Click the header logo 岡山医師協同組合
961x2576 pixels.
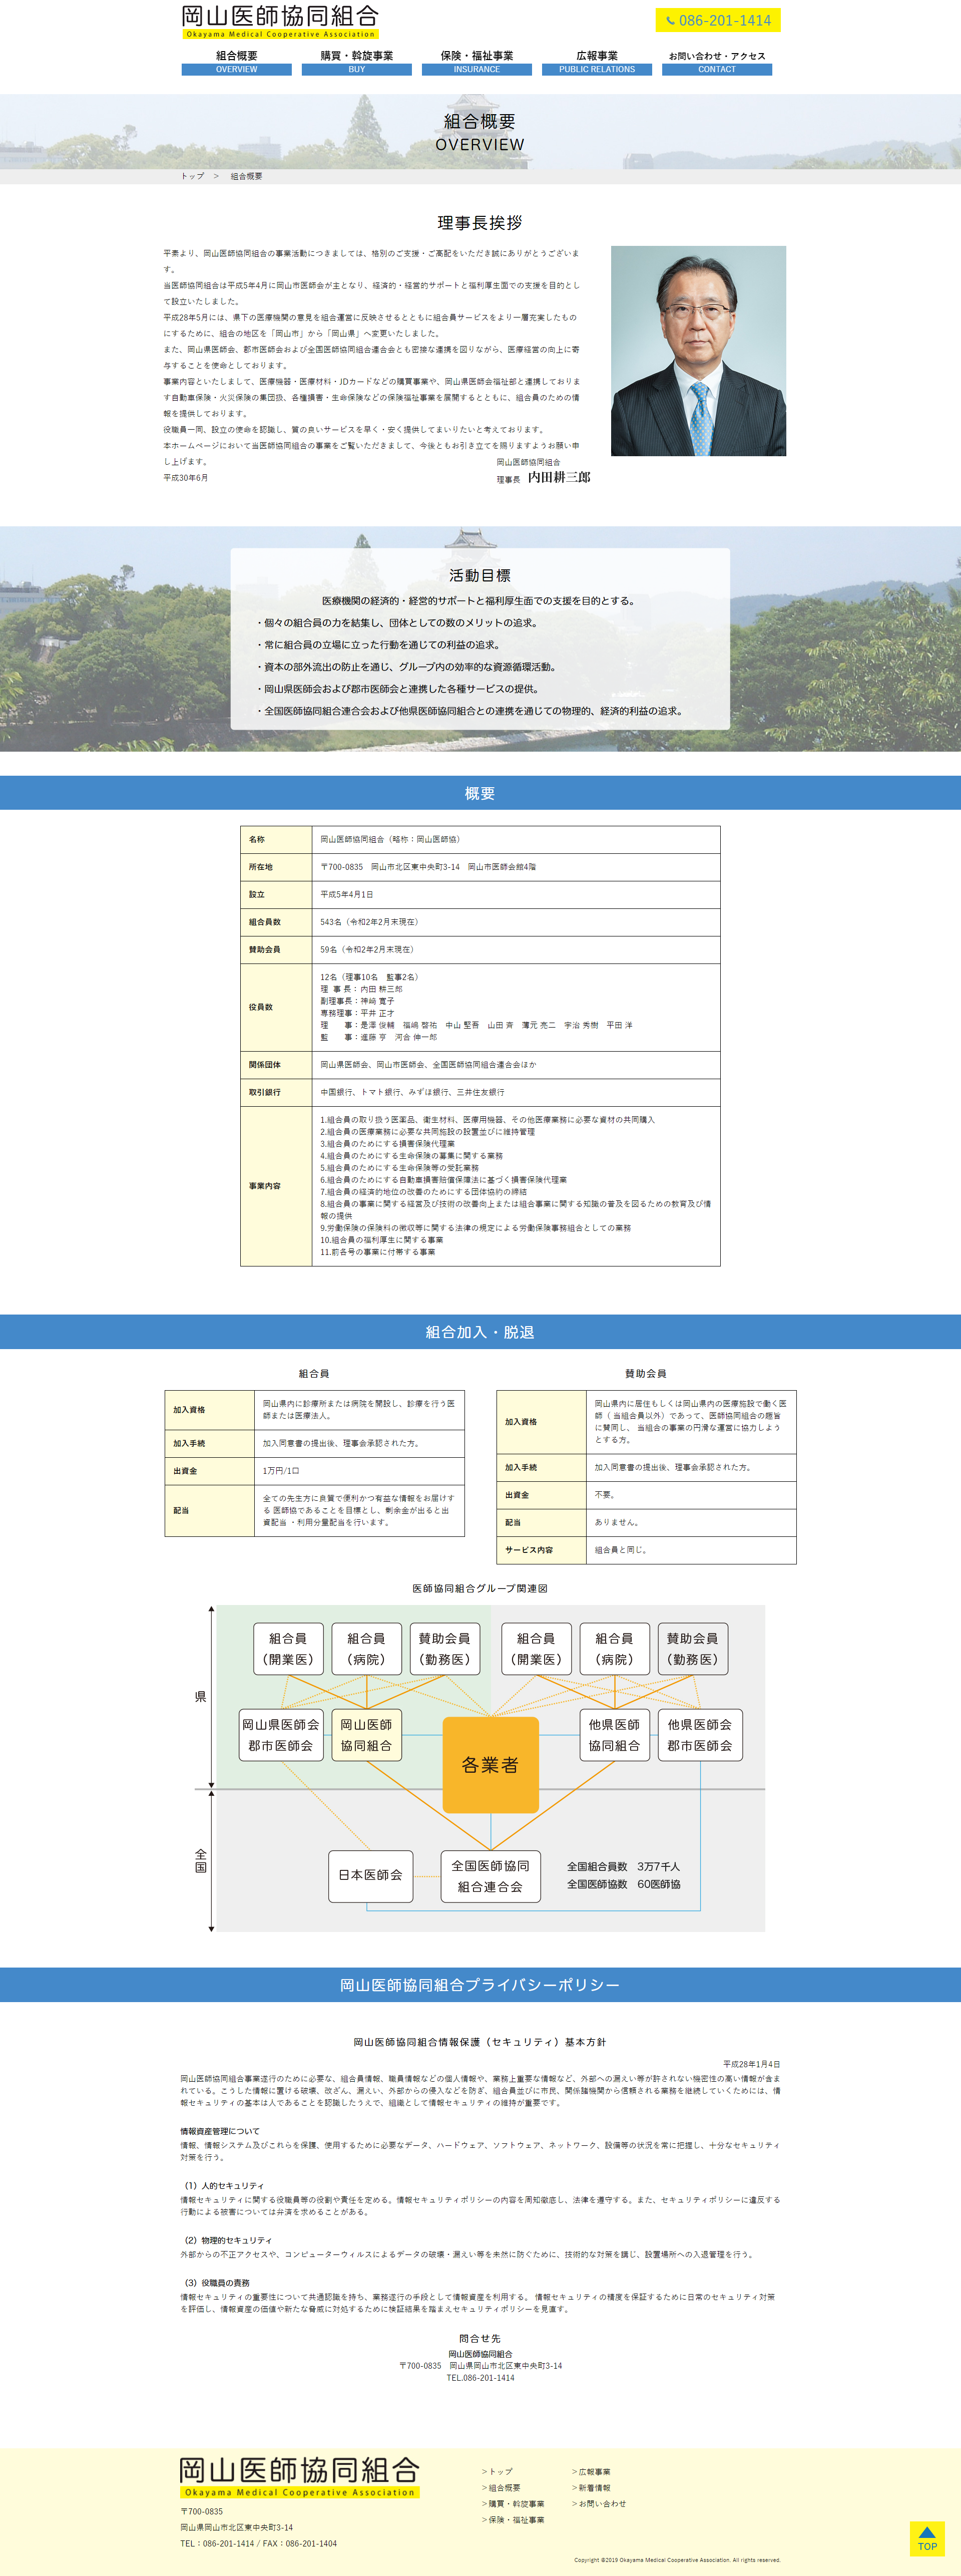(280, 22)
